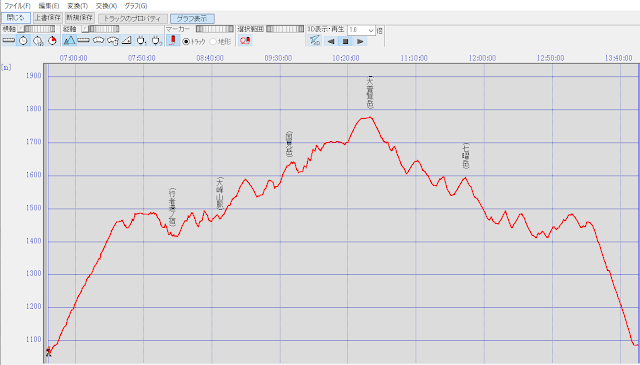Screen dimensions: 640x365
Task: Select first plug sensor icon
Action: (x=141, y=40)
